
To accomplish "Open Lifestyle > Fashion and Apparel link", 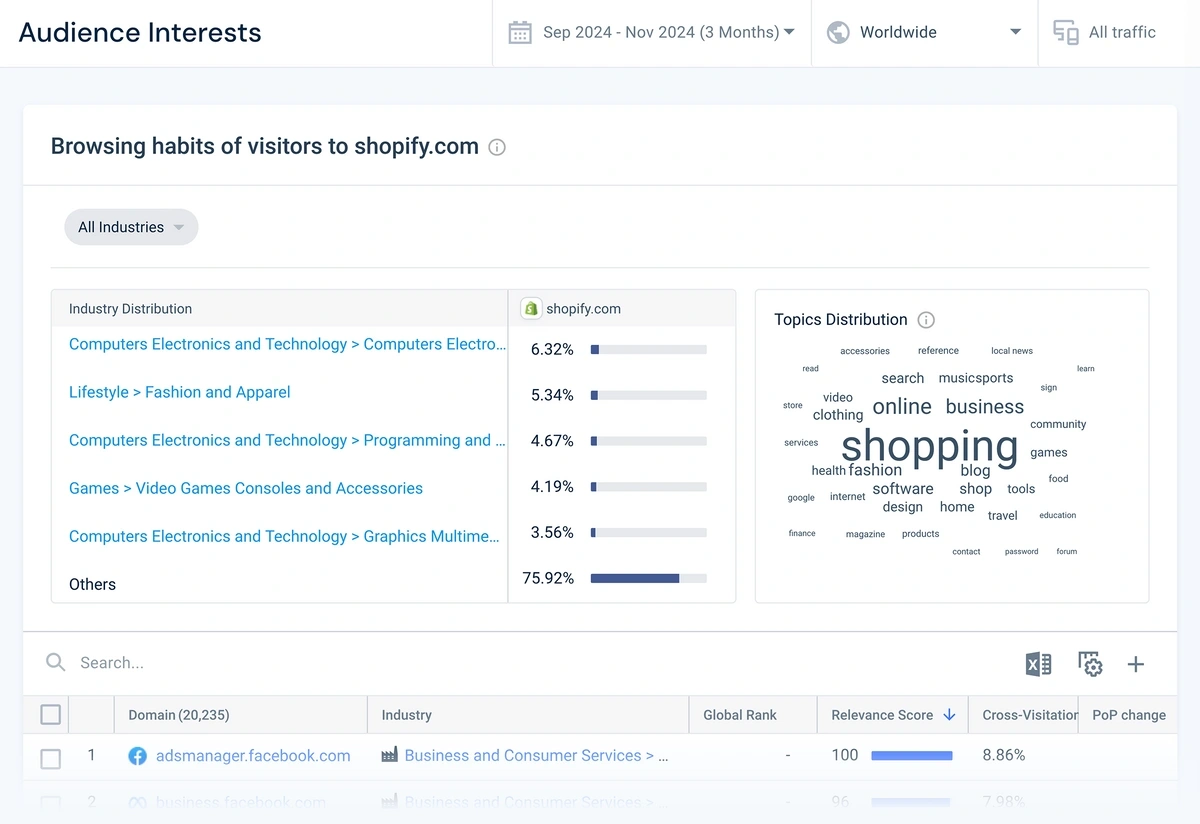I will (180, 392).
